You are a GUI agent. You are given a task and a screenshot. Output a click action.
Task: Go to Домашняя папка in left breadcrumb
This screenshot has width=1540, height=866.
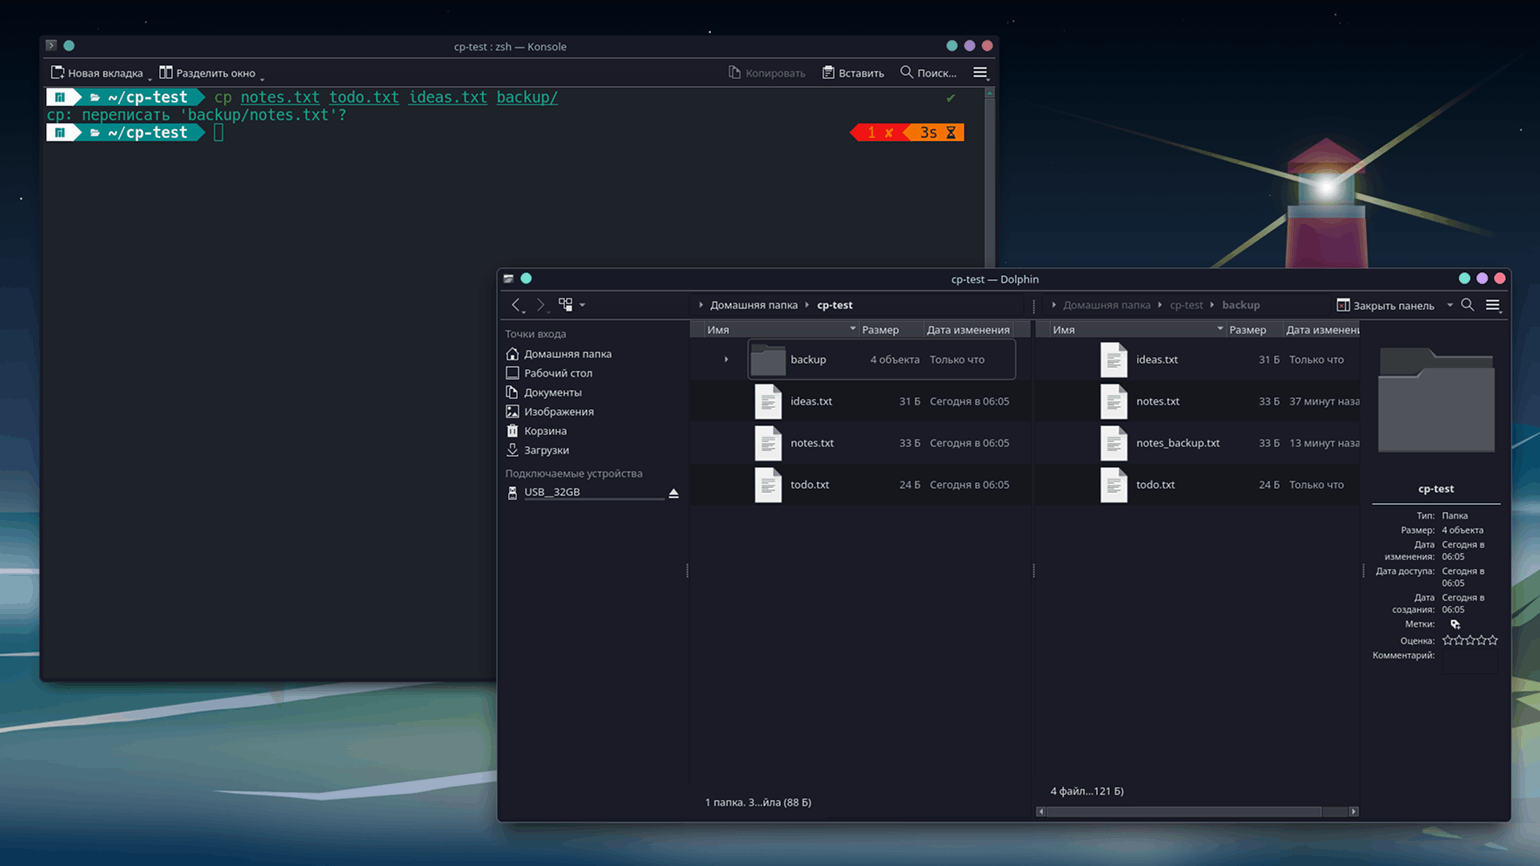(753, 305)
